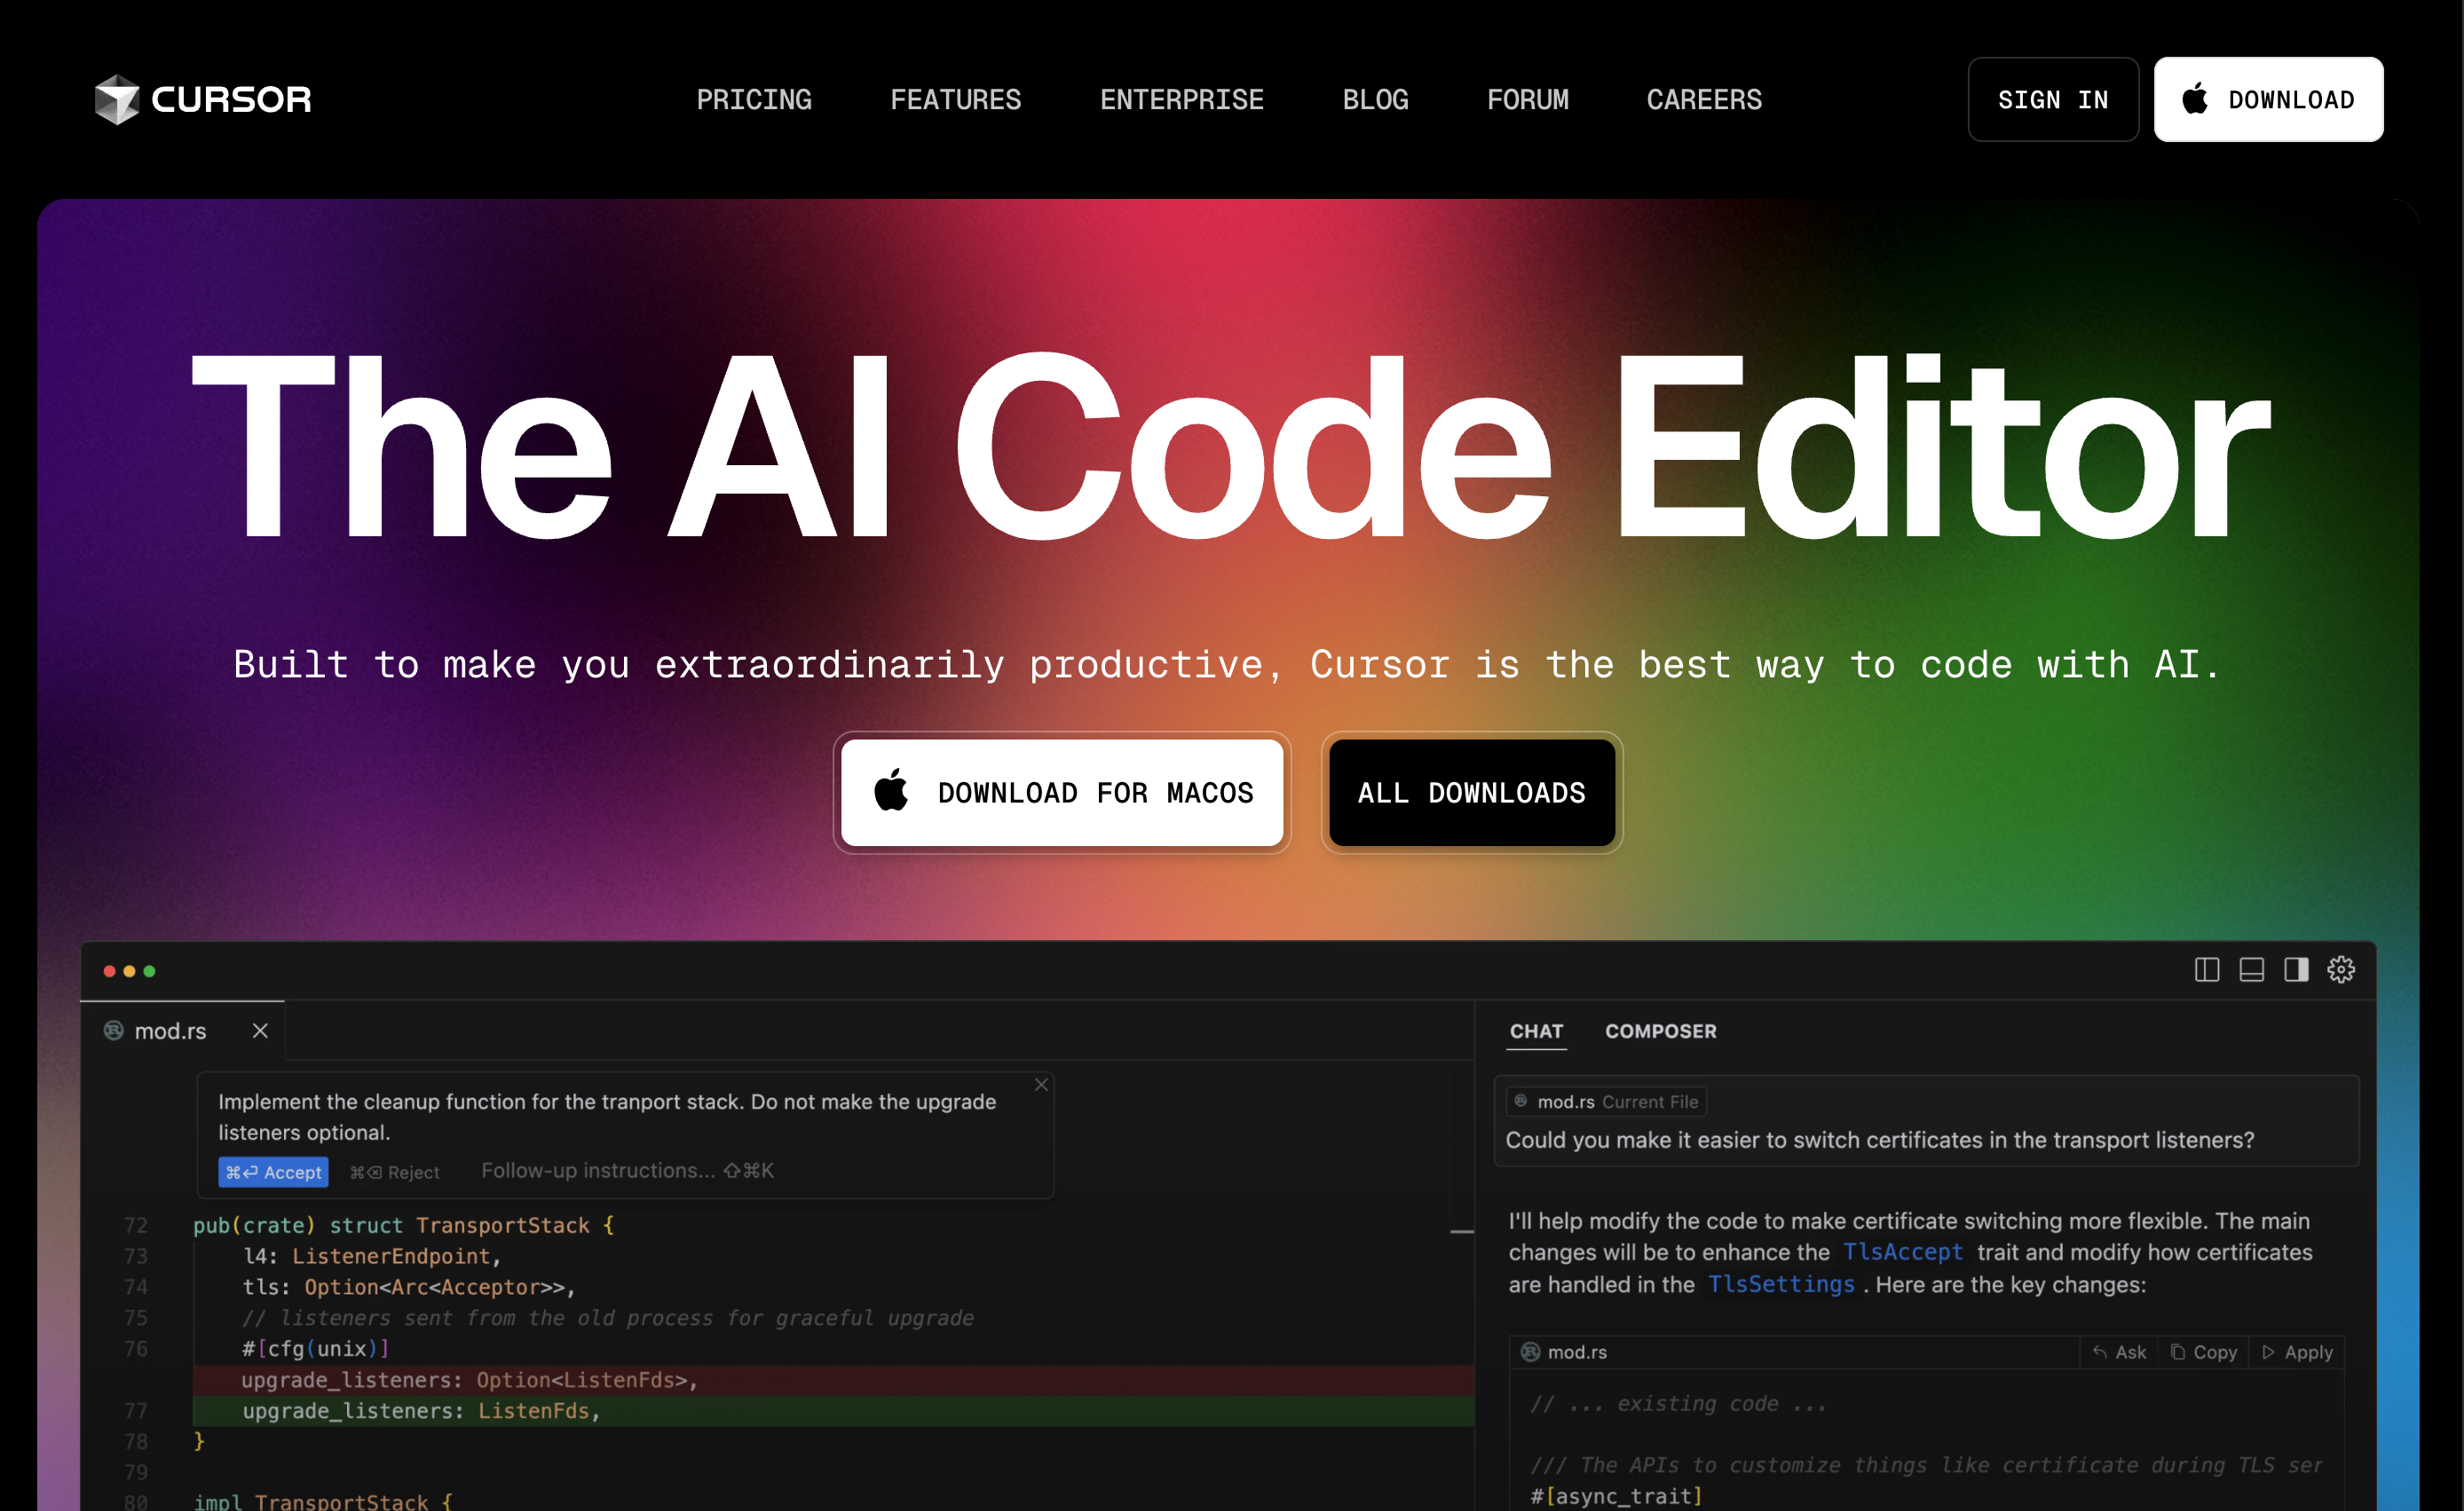Toggle left sidebar layout icon
This screenshot has width=2464, height=1511.
(2206, 969)
